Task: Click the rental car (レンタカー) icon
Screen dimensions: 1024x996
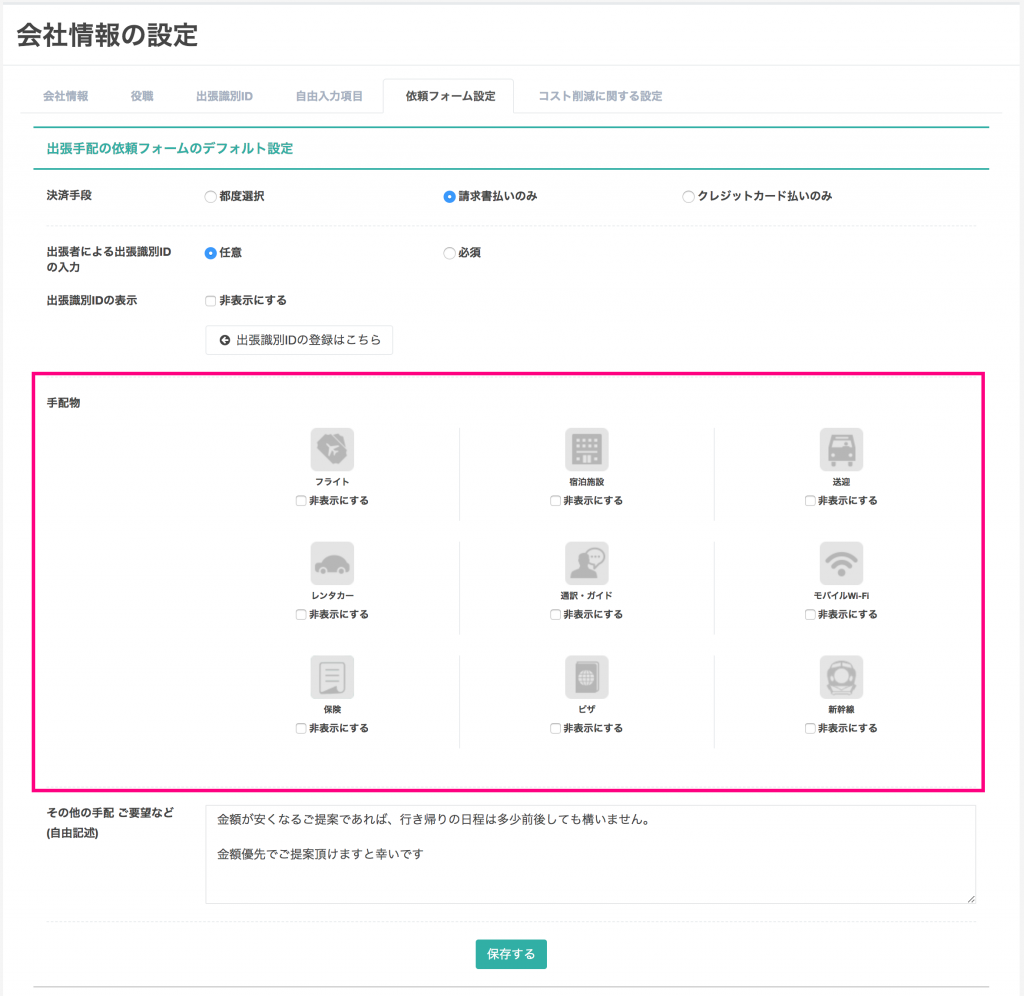Action: (x=332, y=564)
